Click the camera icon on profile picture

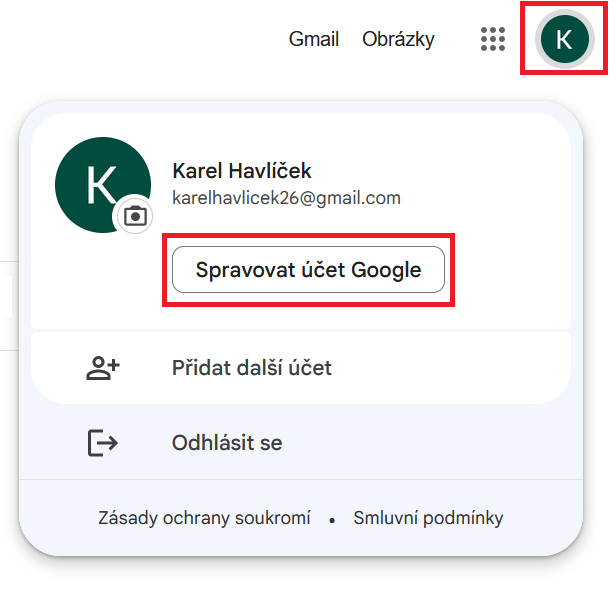pos(135,215)
